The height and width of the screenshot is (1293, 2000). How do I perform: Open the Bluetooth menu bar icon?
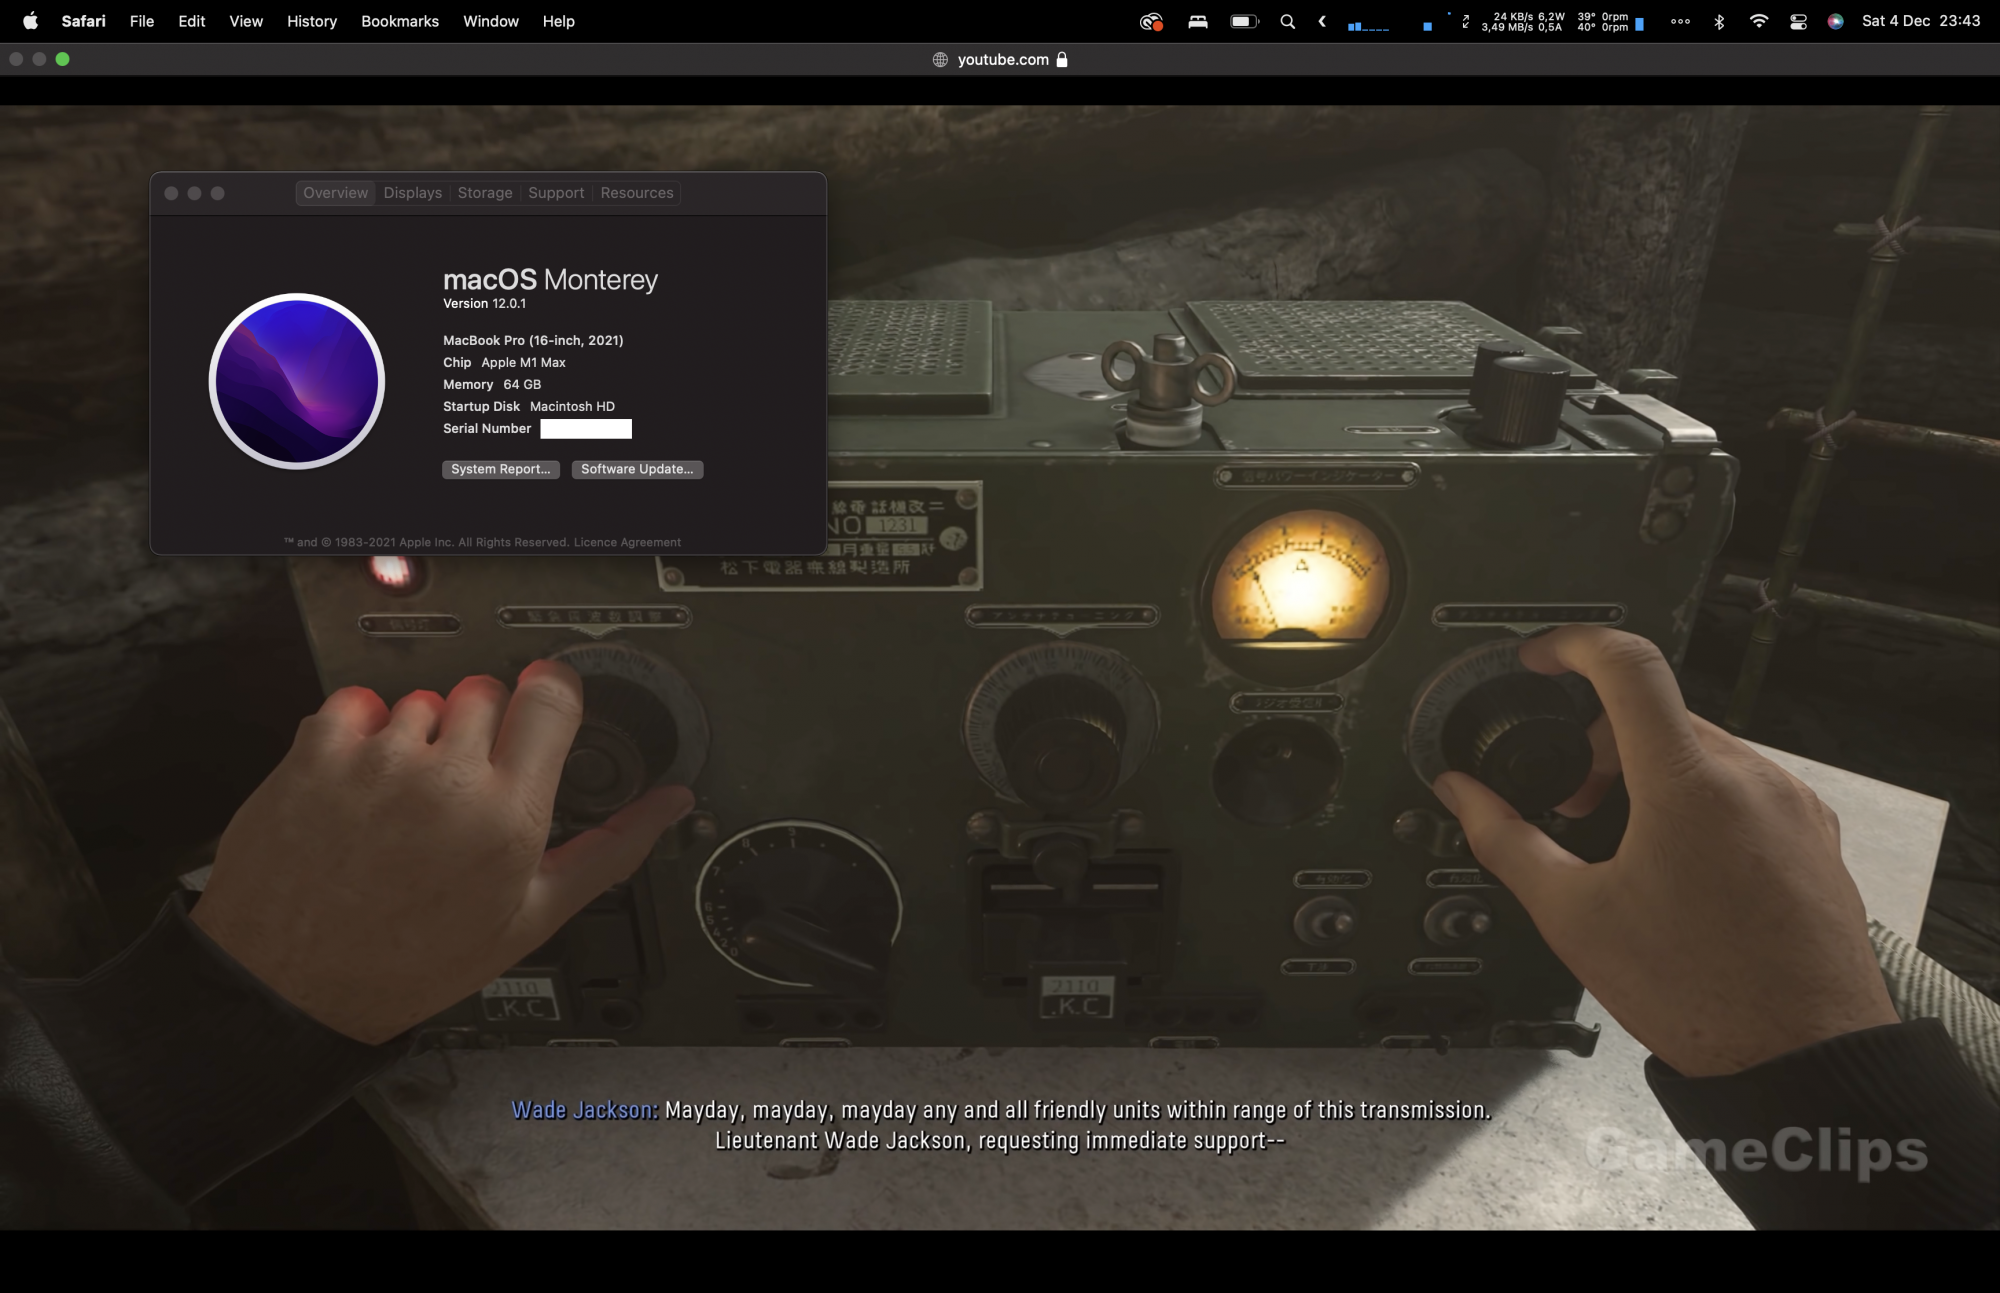coord(1719,21)
